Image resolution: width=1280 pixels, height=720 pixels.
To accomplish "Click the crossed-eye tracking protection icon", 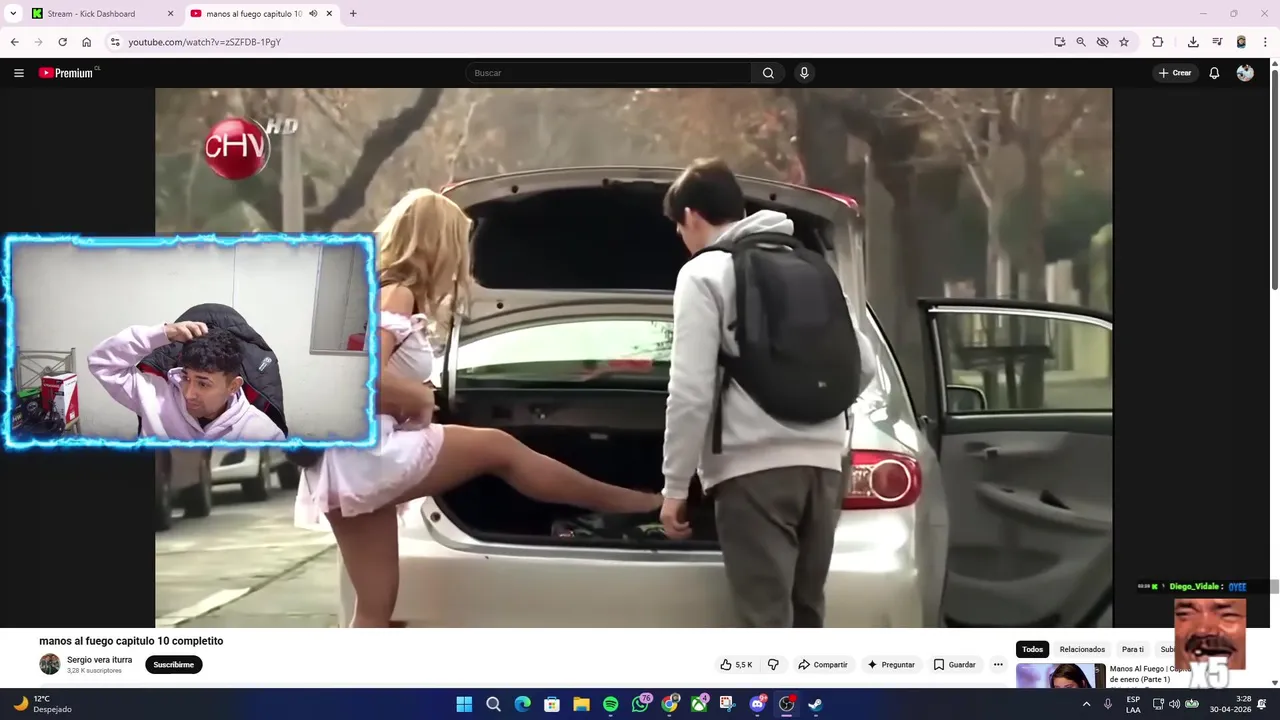I will click(1102, 42).
